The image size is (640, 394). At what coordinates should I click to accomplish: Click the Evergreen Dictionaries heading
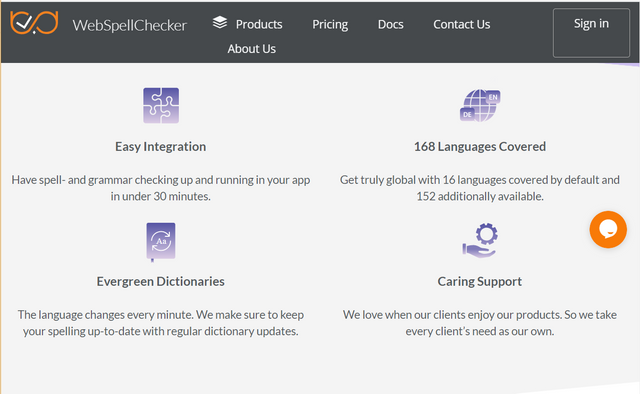tap(160, 281)
